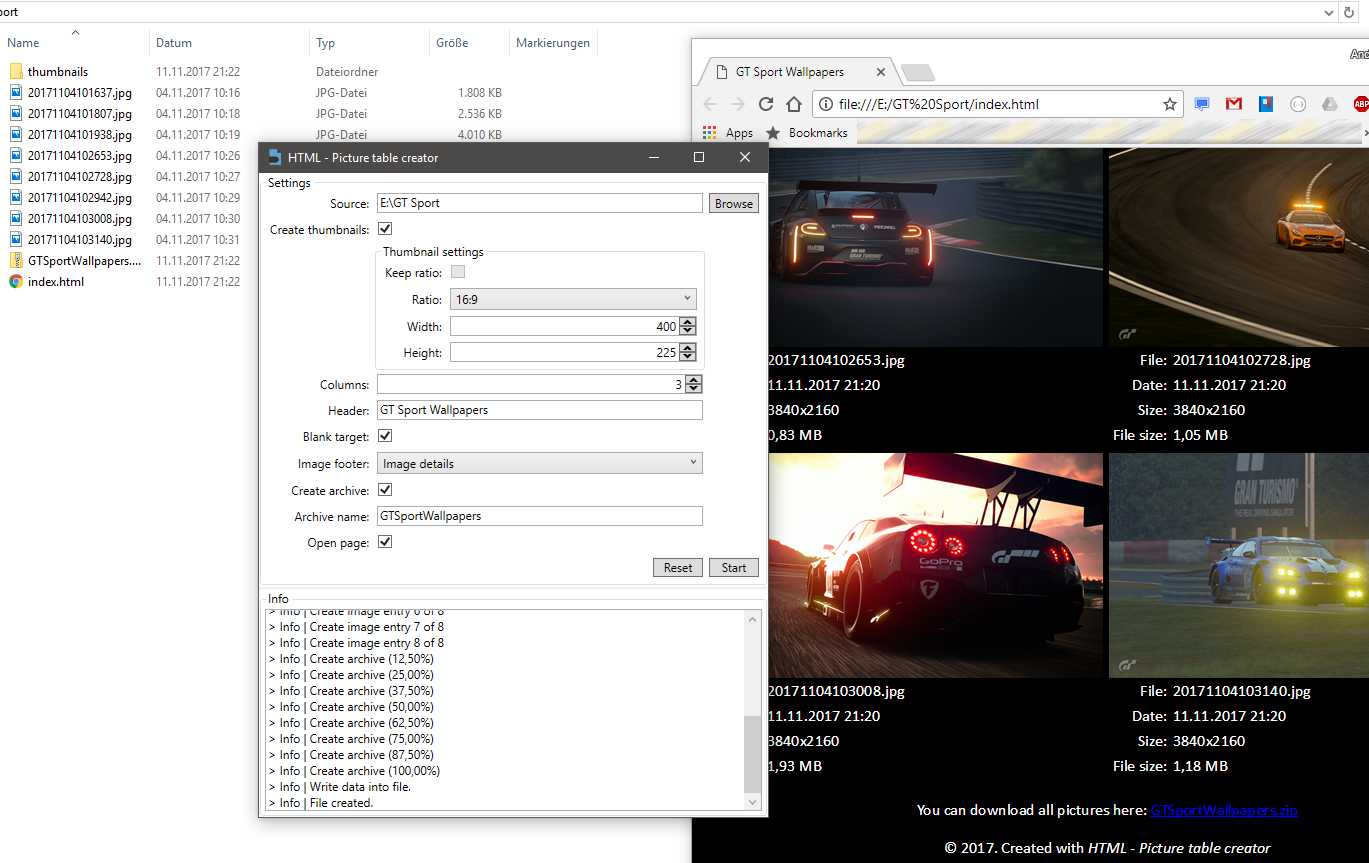Open the Apps grid in the bookmarks bar
Viewport: 1369px width, 863px height.
[x=728, y=133]
